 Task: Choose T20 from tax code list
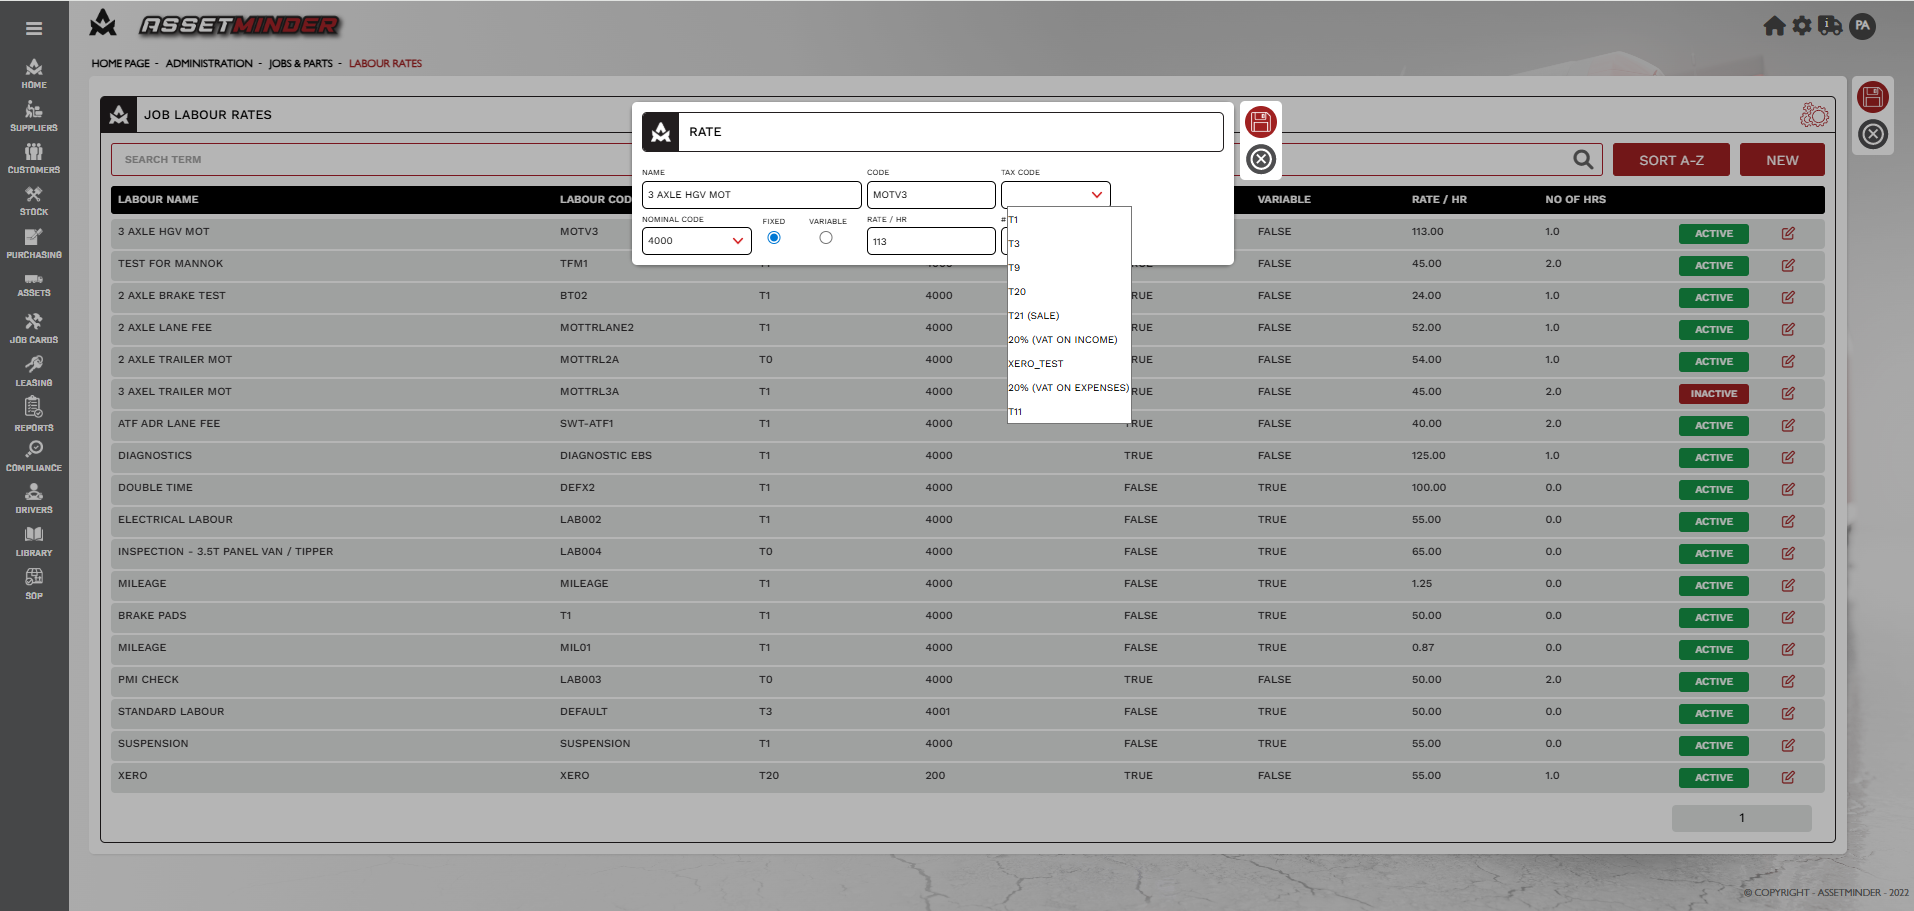pyautogui.click(x=1017, y=292)
